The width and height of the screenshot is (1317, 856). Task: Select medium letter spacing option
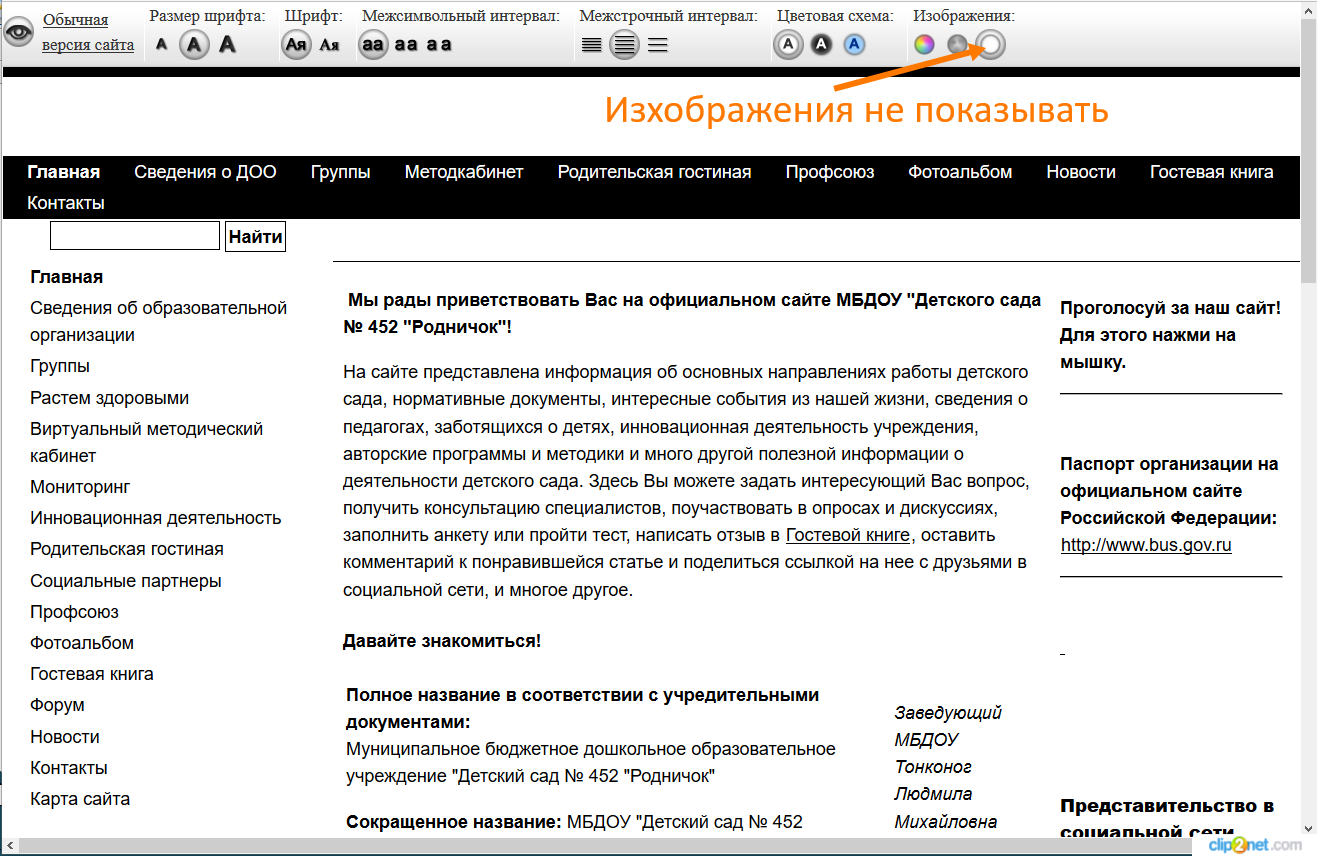(406, 44)
